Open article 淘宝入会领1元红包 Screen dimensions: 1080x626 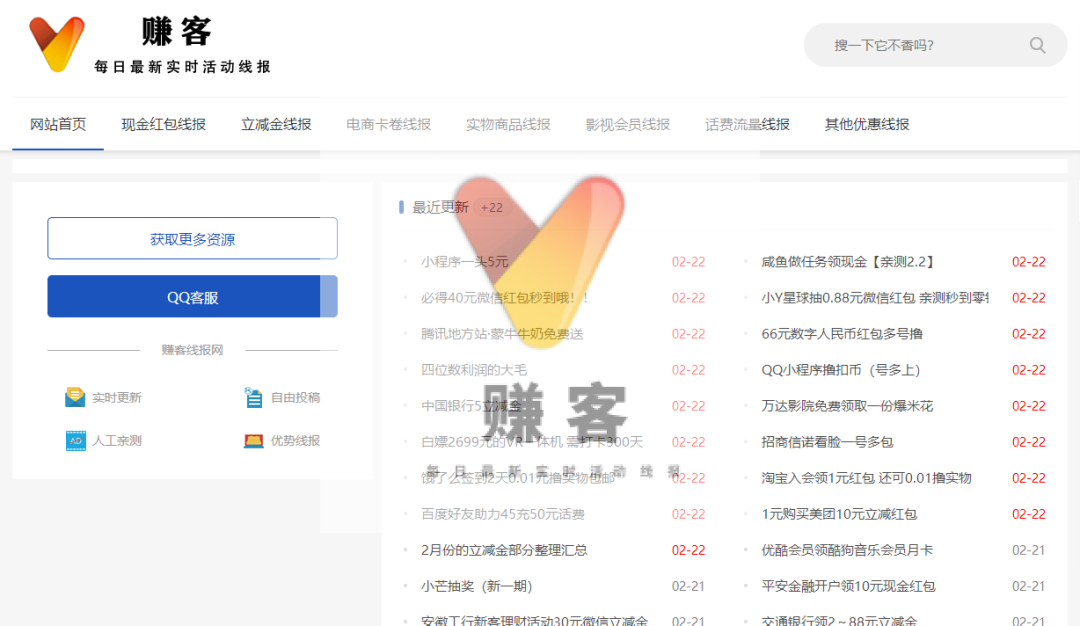866,478
